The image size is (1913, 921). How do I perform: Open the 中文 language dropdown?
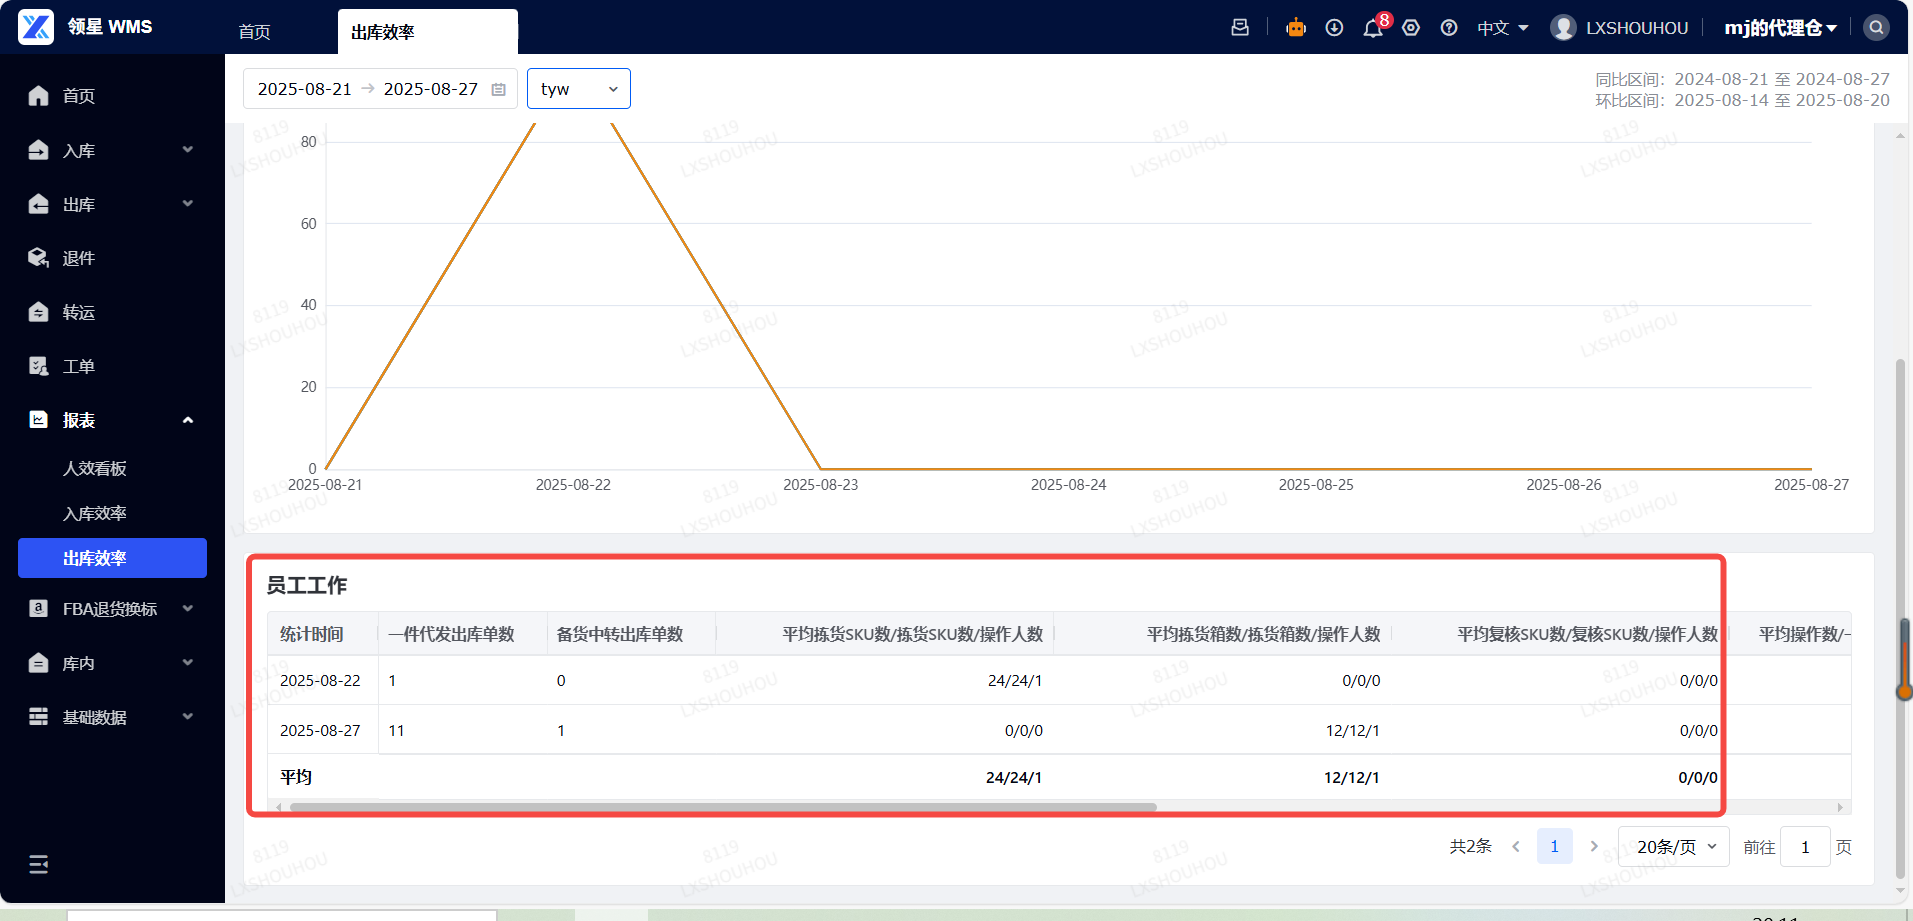pyautogui.click(x=1502, y=28)
